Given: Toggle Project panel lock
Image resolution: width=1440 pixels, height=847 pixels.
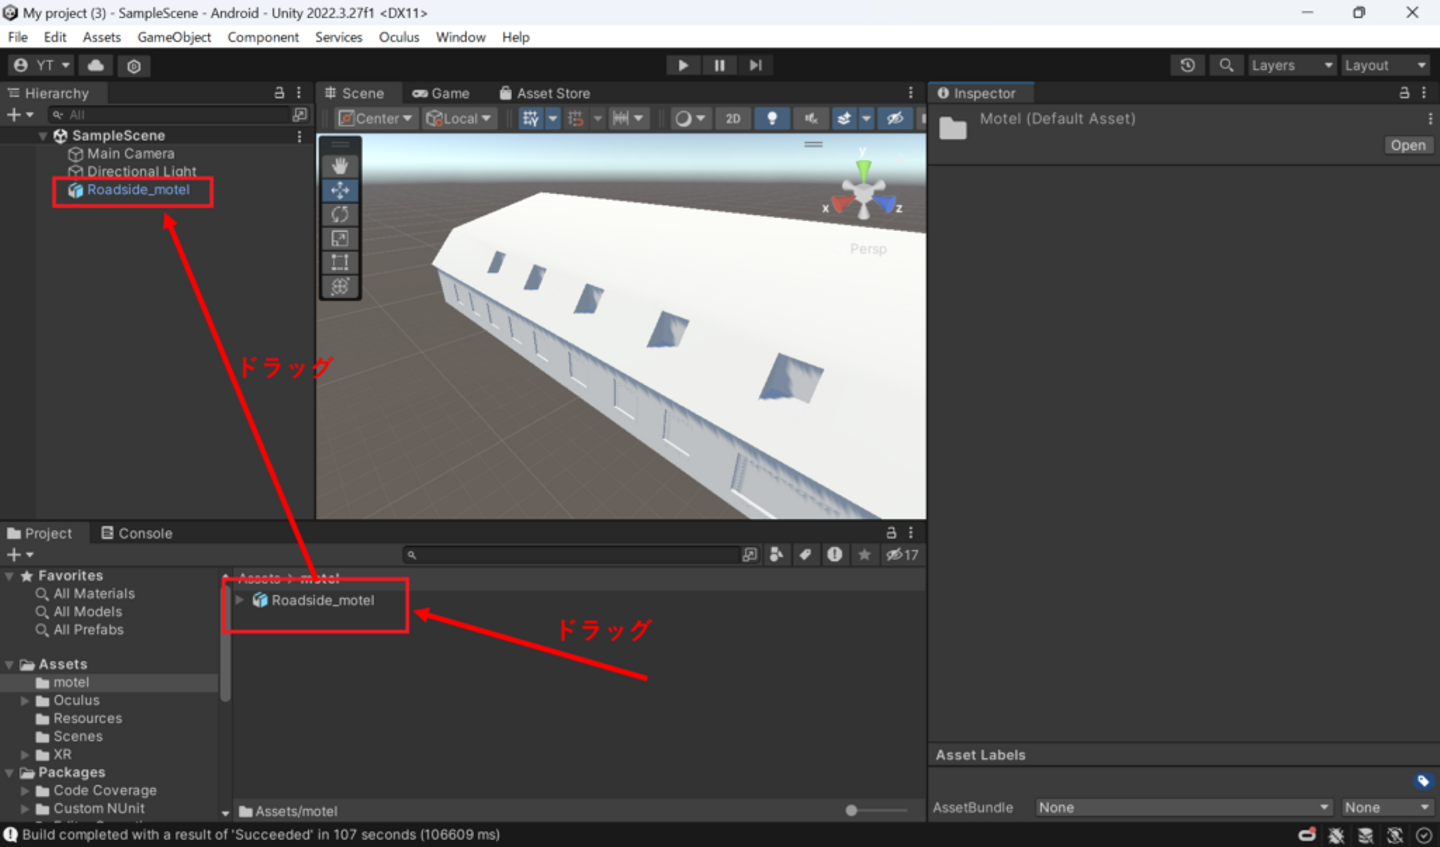Looking at the screenshot, I should [891, 533].
